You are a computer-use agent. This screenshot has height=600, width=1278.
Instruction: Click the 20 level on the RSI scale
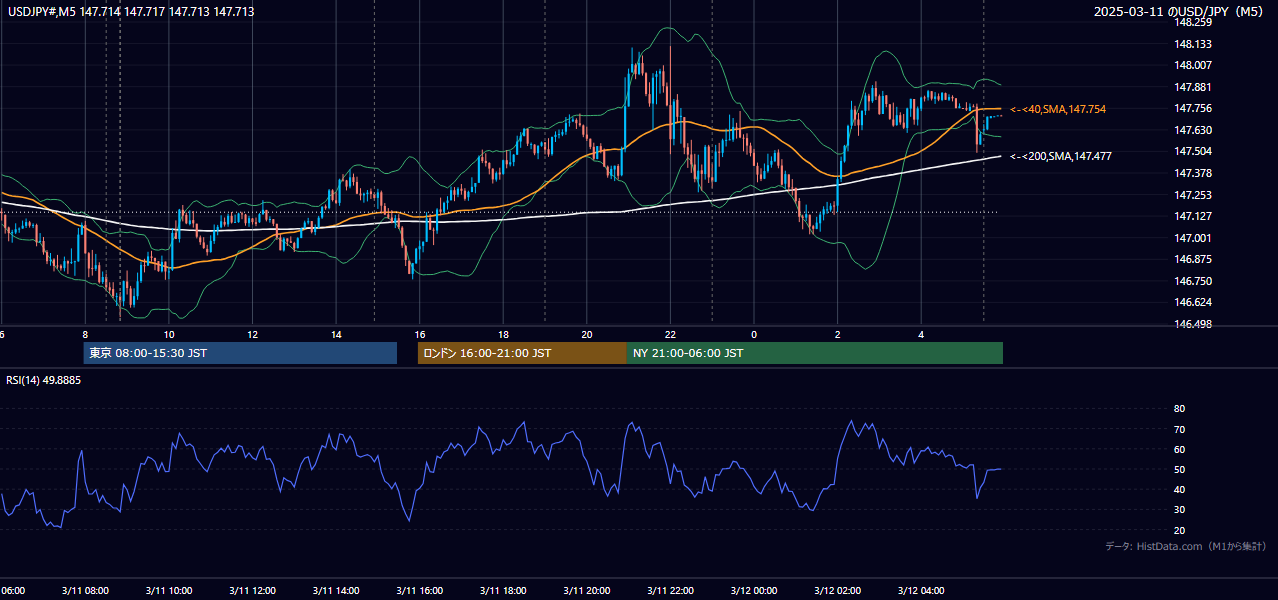tap(1179, 530)
